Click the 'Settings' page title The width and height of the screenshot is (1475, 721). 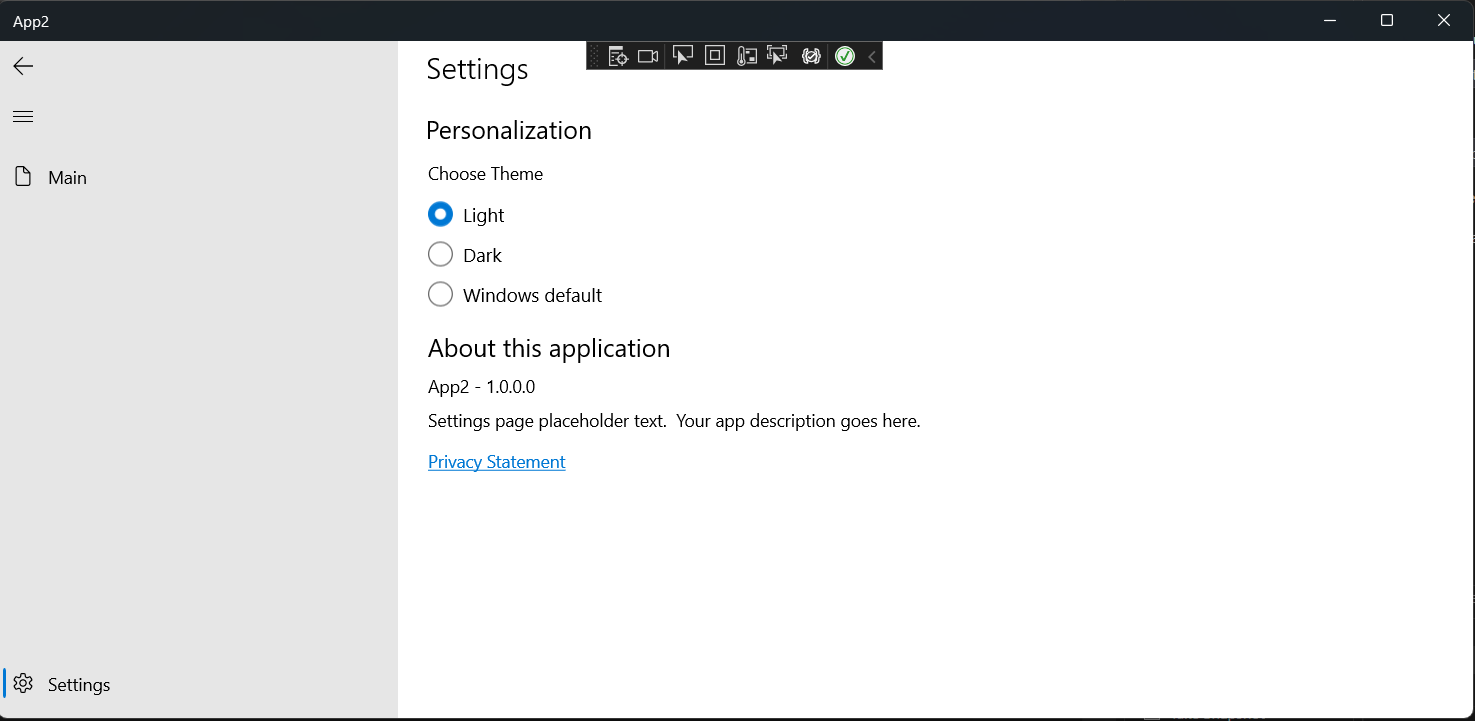coord(478,69)
